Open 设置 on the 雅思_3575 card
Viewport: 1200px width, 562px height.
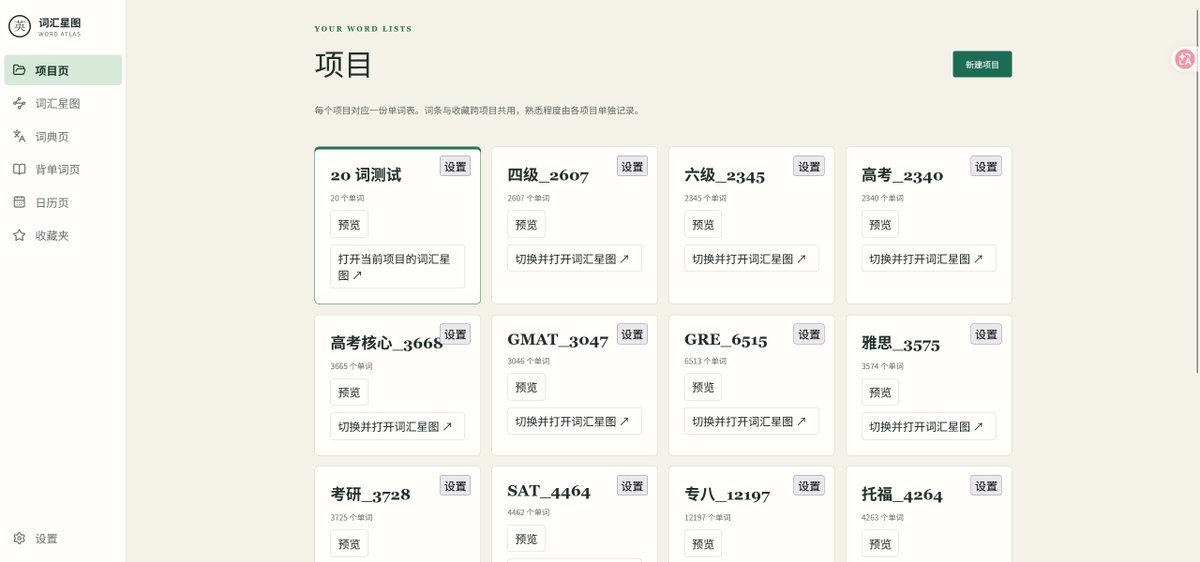pyautogui.click(x=986, y=334)
